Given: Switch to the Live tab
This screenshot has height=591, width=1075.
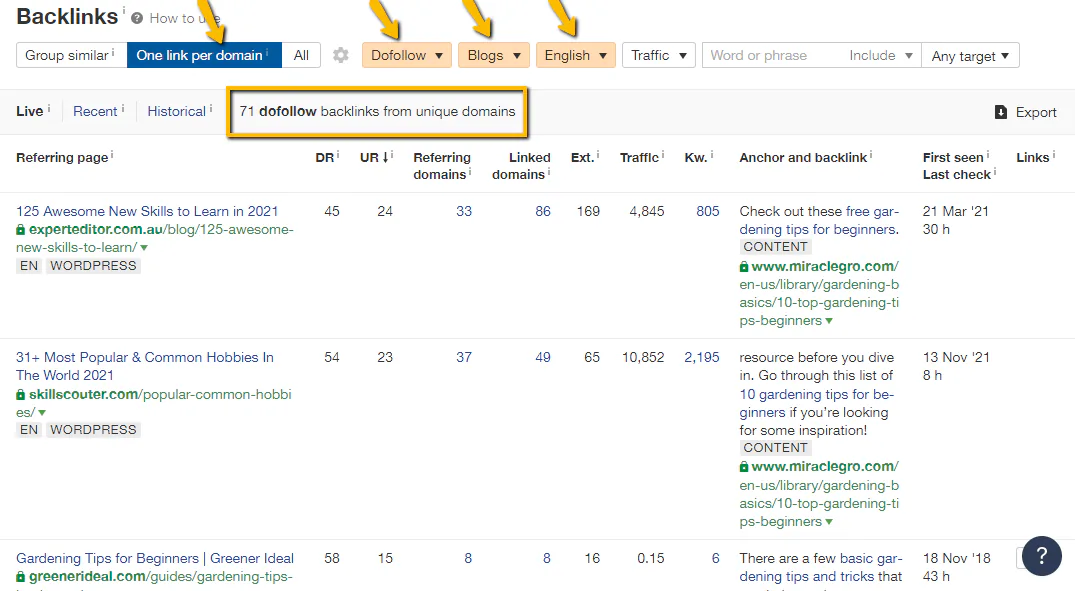Looking at the screenshot, I should (x=29, y=111).
